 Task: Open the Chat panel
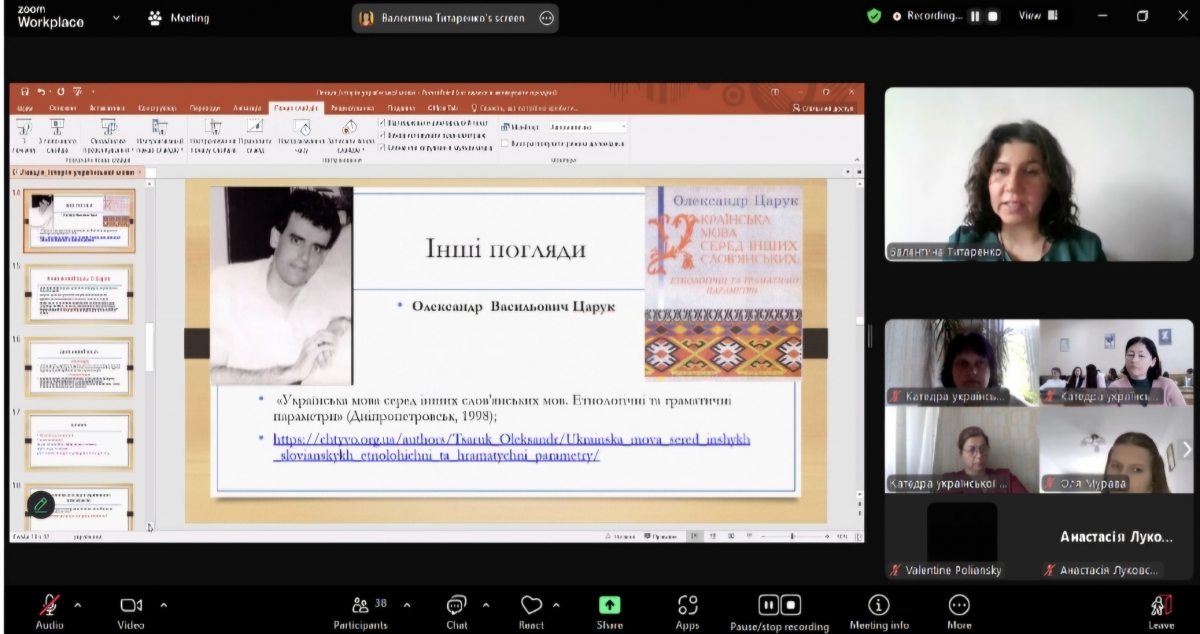tap(457, 605)
